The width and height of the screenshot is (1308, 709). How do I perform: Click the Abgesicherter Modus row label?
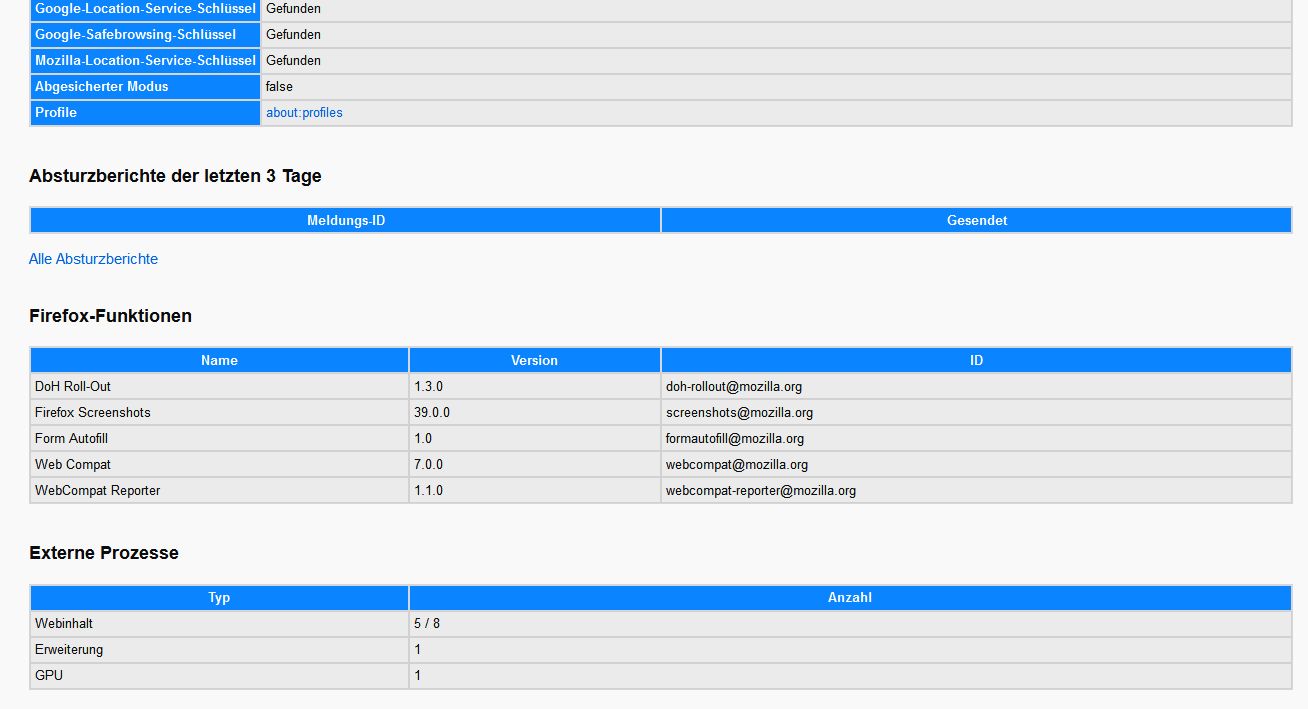(x=101, y=87)
